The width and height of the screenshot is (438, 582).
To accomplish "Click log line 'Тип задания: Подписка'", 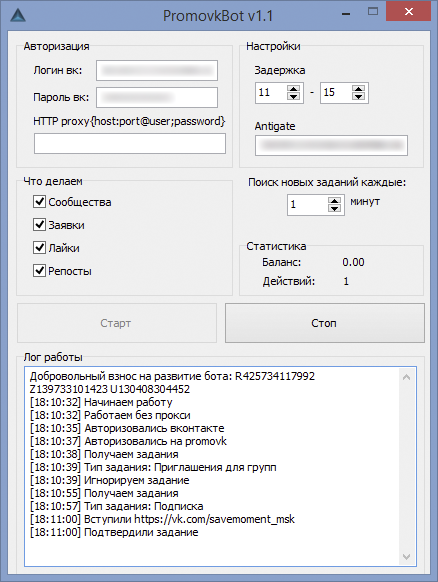I will point(117,506).
